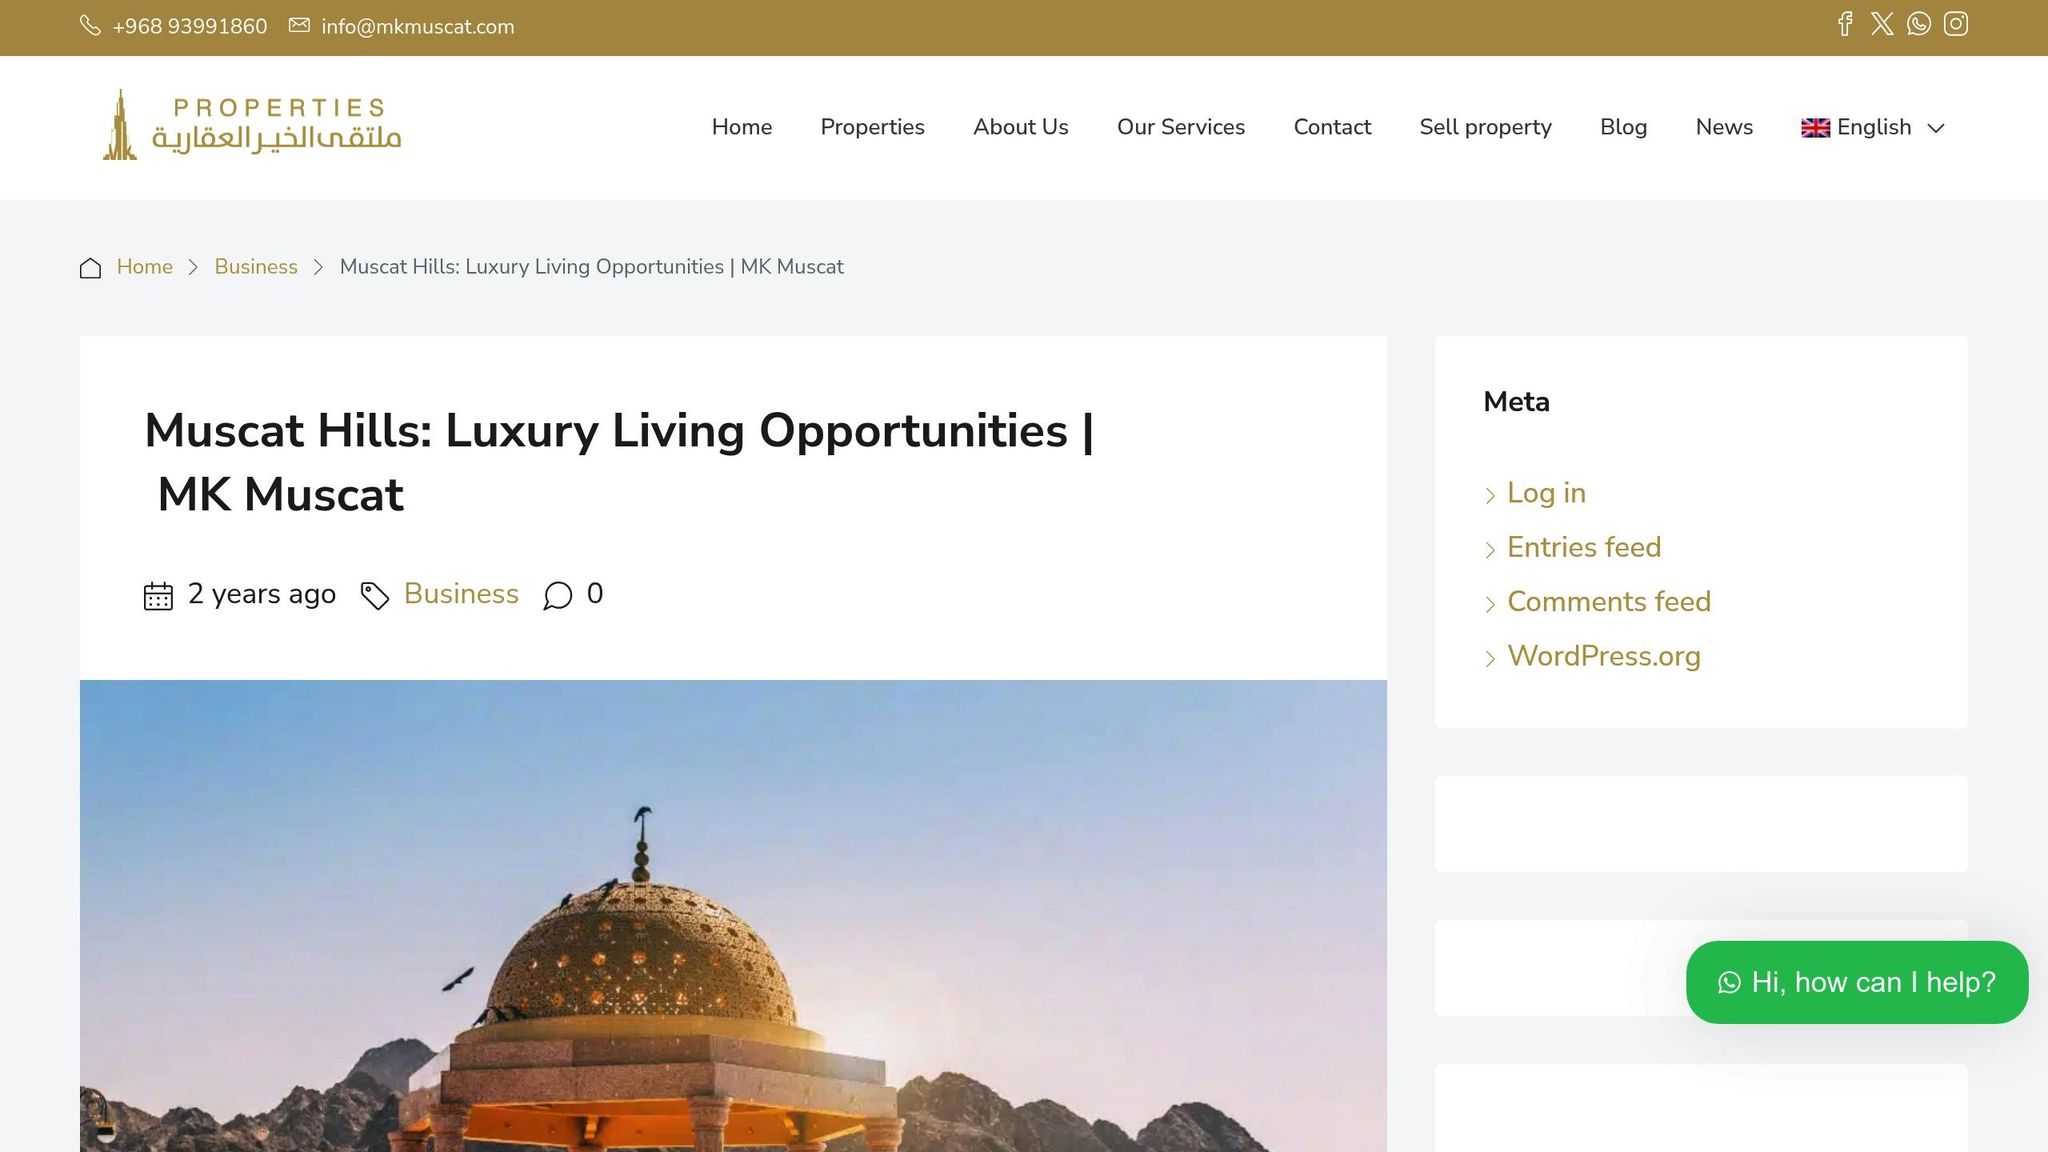Click the featured dome image
This screenshot has width=2048, height=1152.
pyautogui.click(x=733, y=916)
